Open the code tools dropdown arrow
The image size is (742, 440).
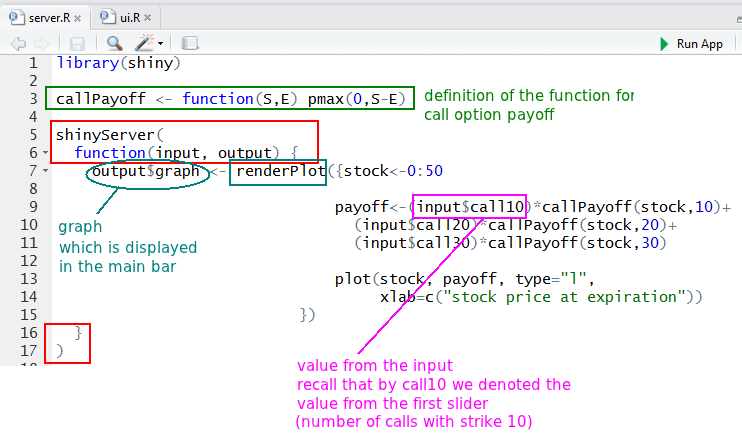(x=161, y=45)
